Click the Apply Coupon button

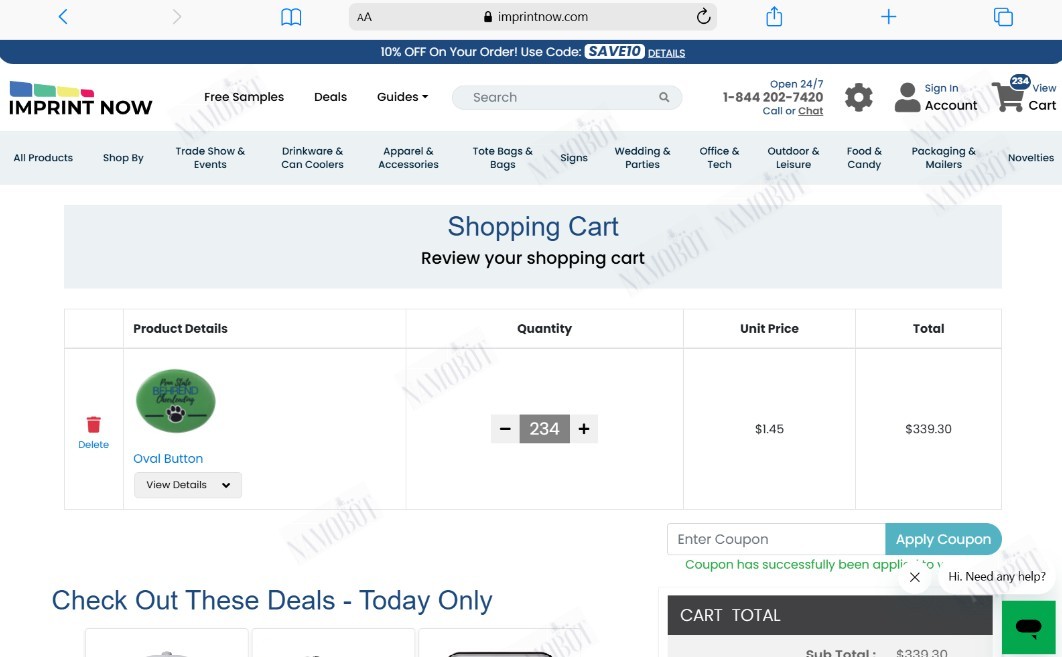point(943,539)
